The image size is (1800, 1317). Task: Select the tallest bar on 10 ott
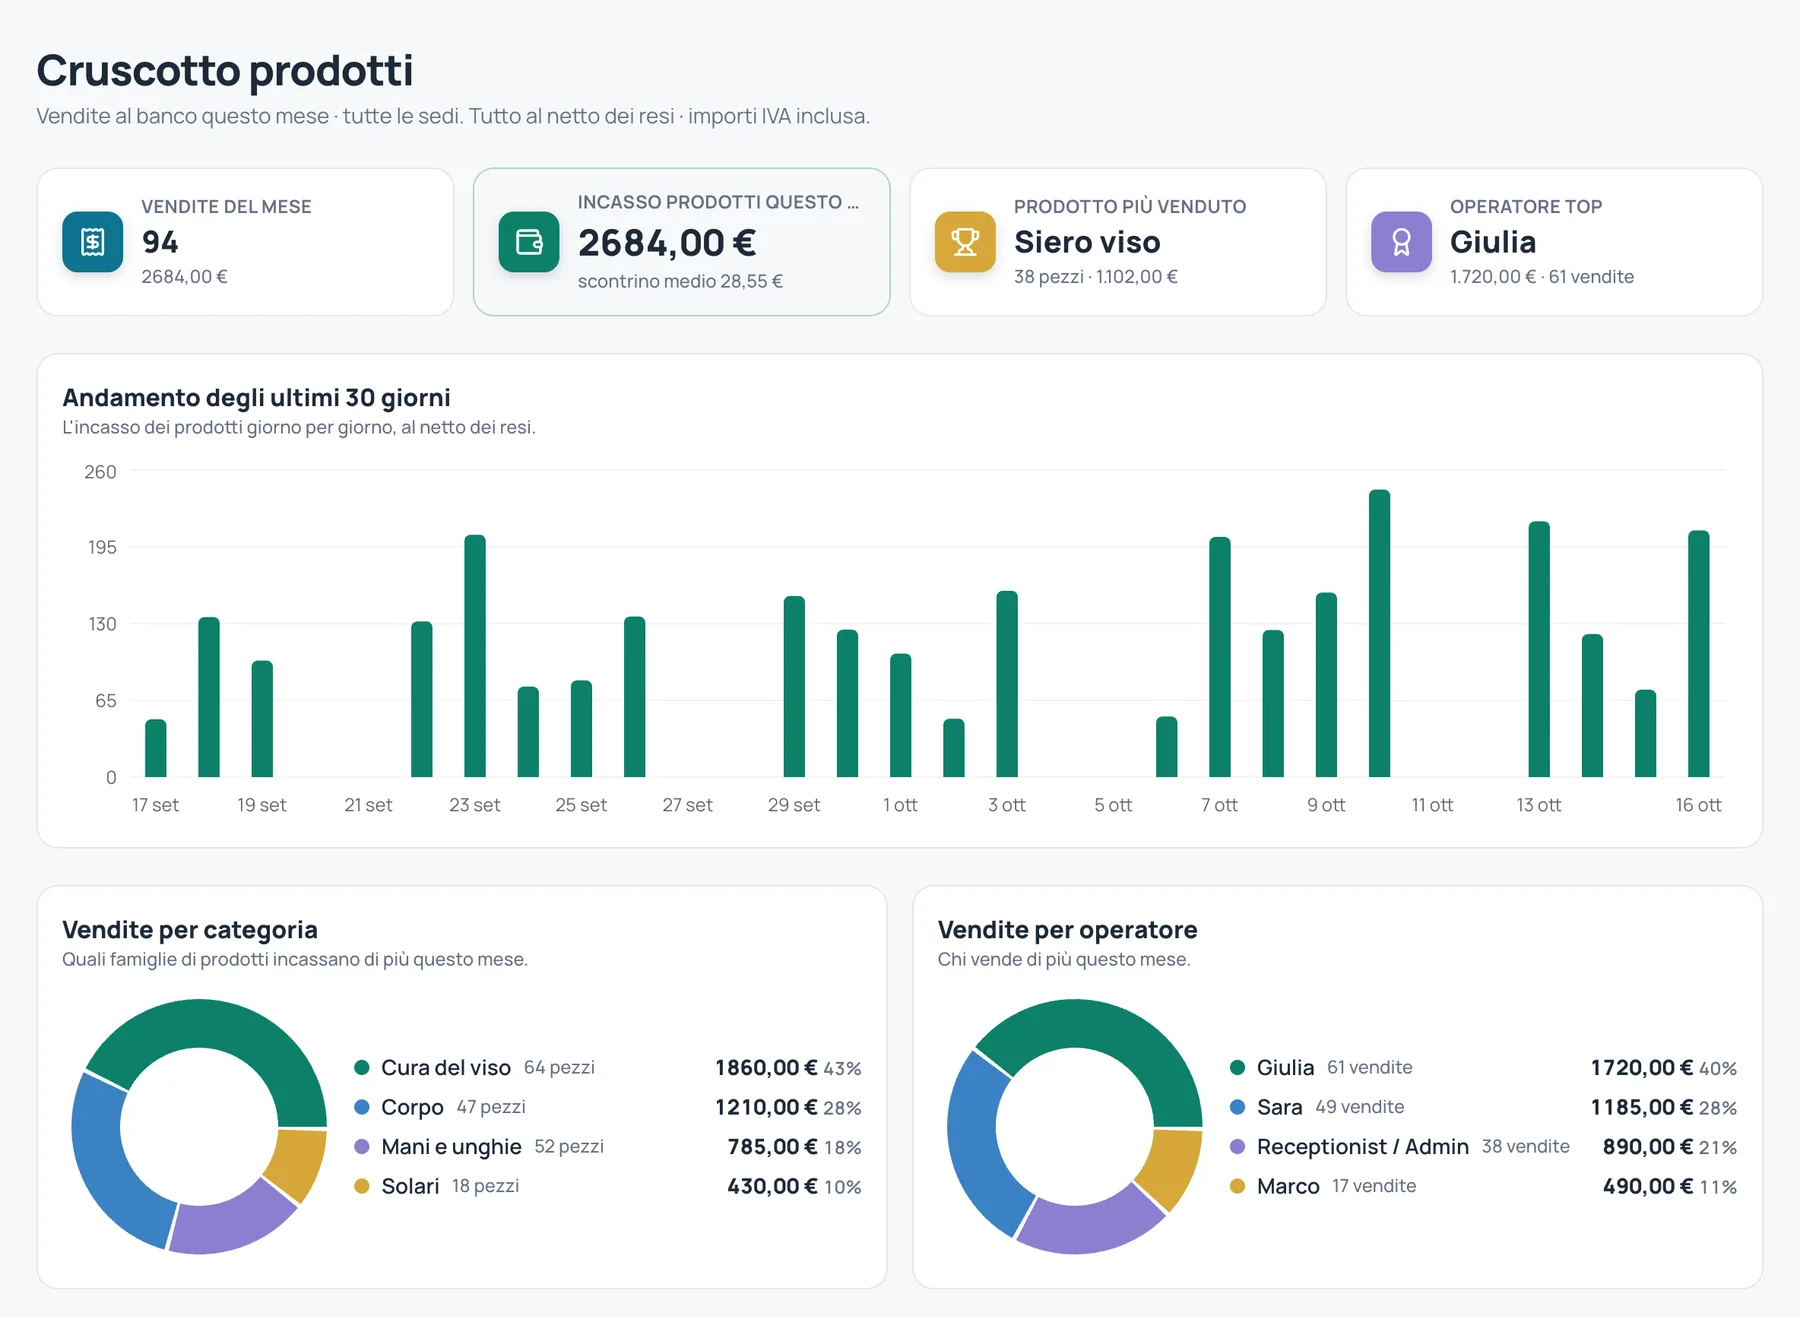tap(1379, 633)
